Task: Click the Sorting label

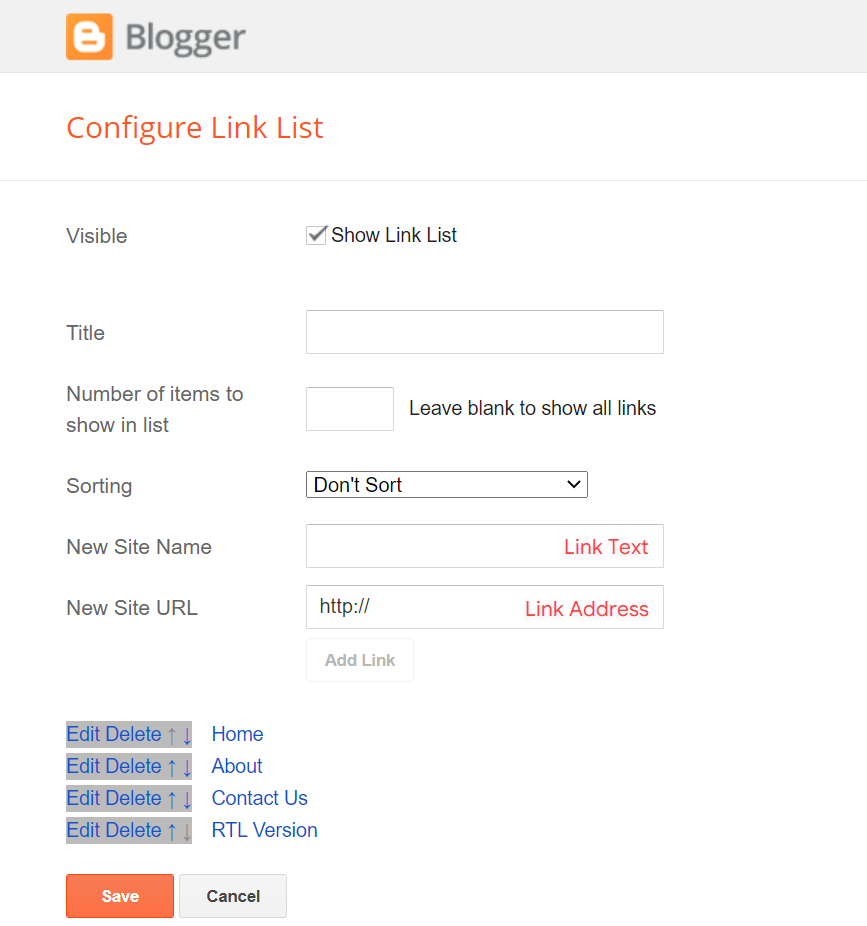Action: (99, 486)
